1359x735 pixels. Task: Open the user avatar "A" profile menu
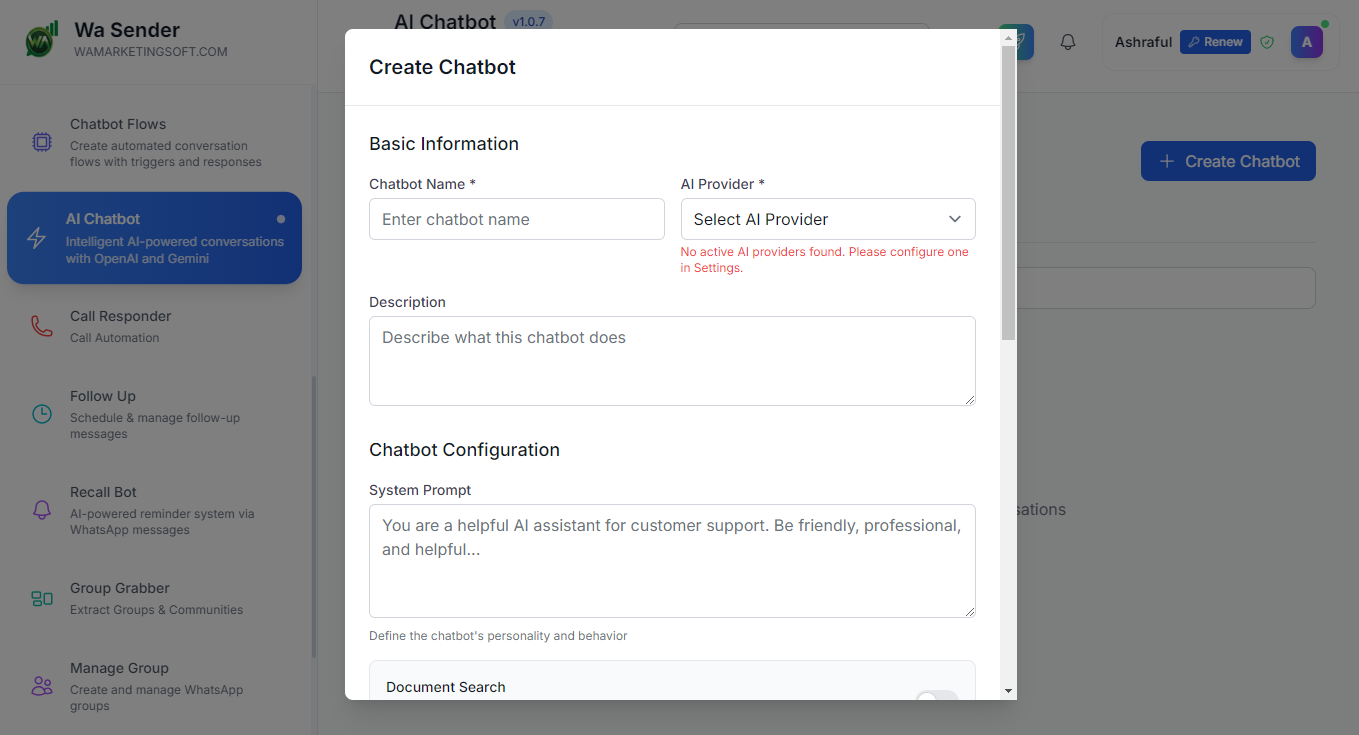(x=1306, y=42)
